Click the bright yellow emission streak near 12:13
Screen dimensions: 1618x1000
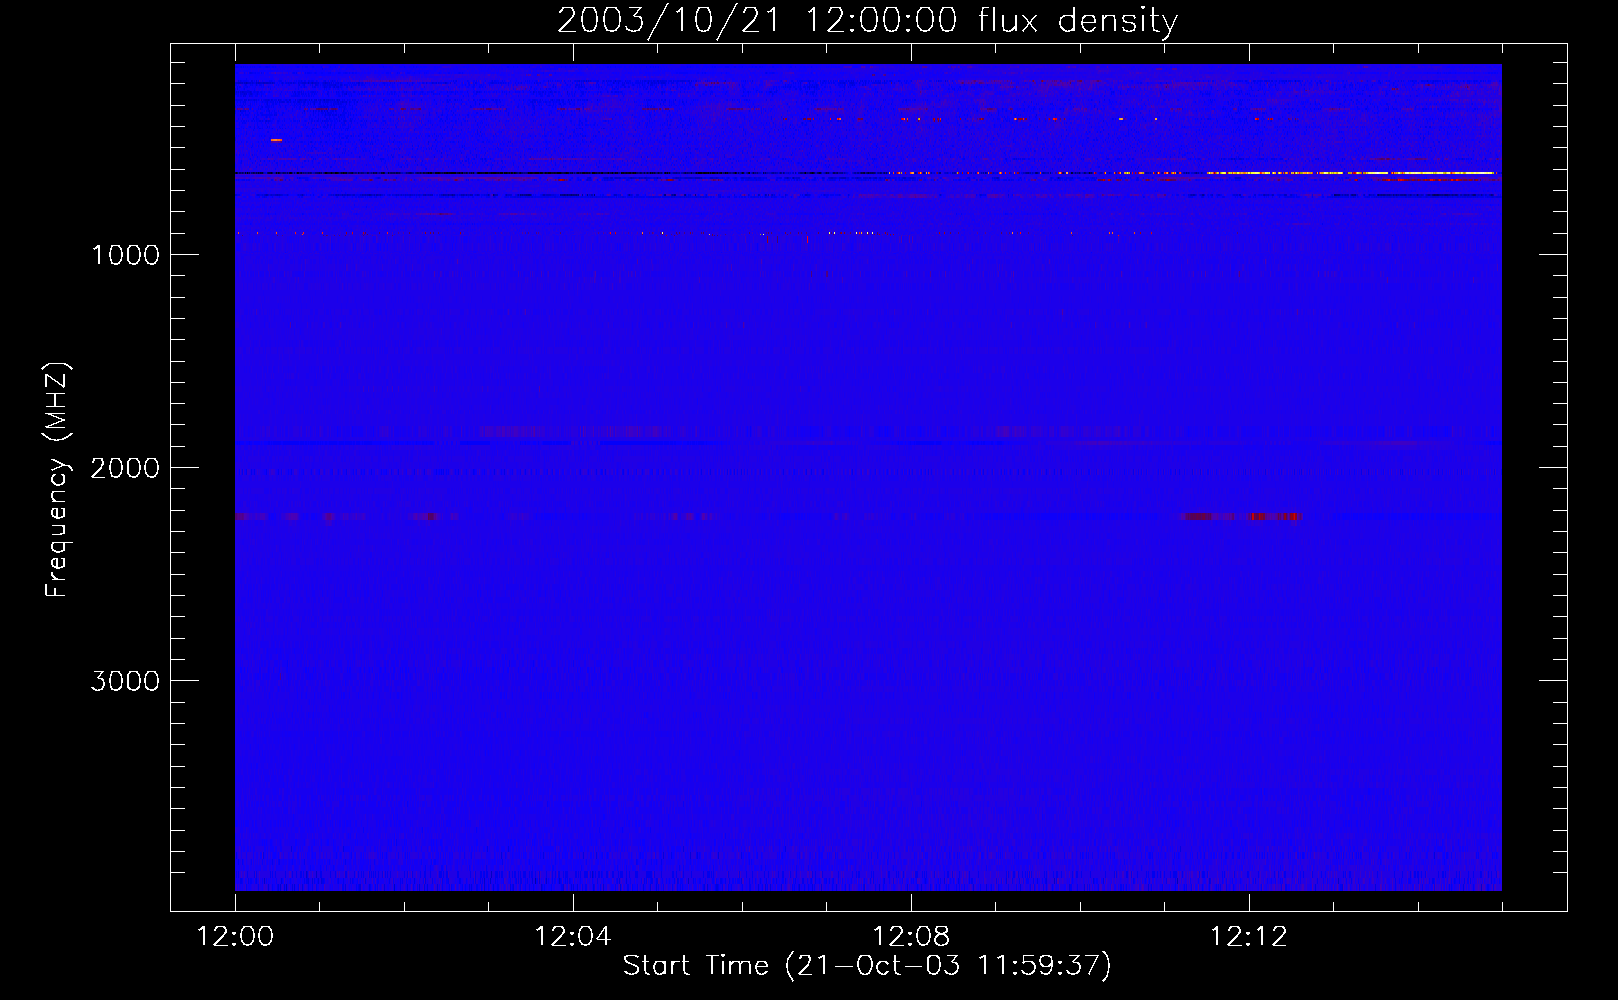coord(1350,173)
